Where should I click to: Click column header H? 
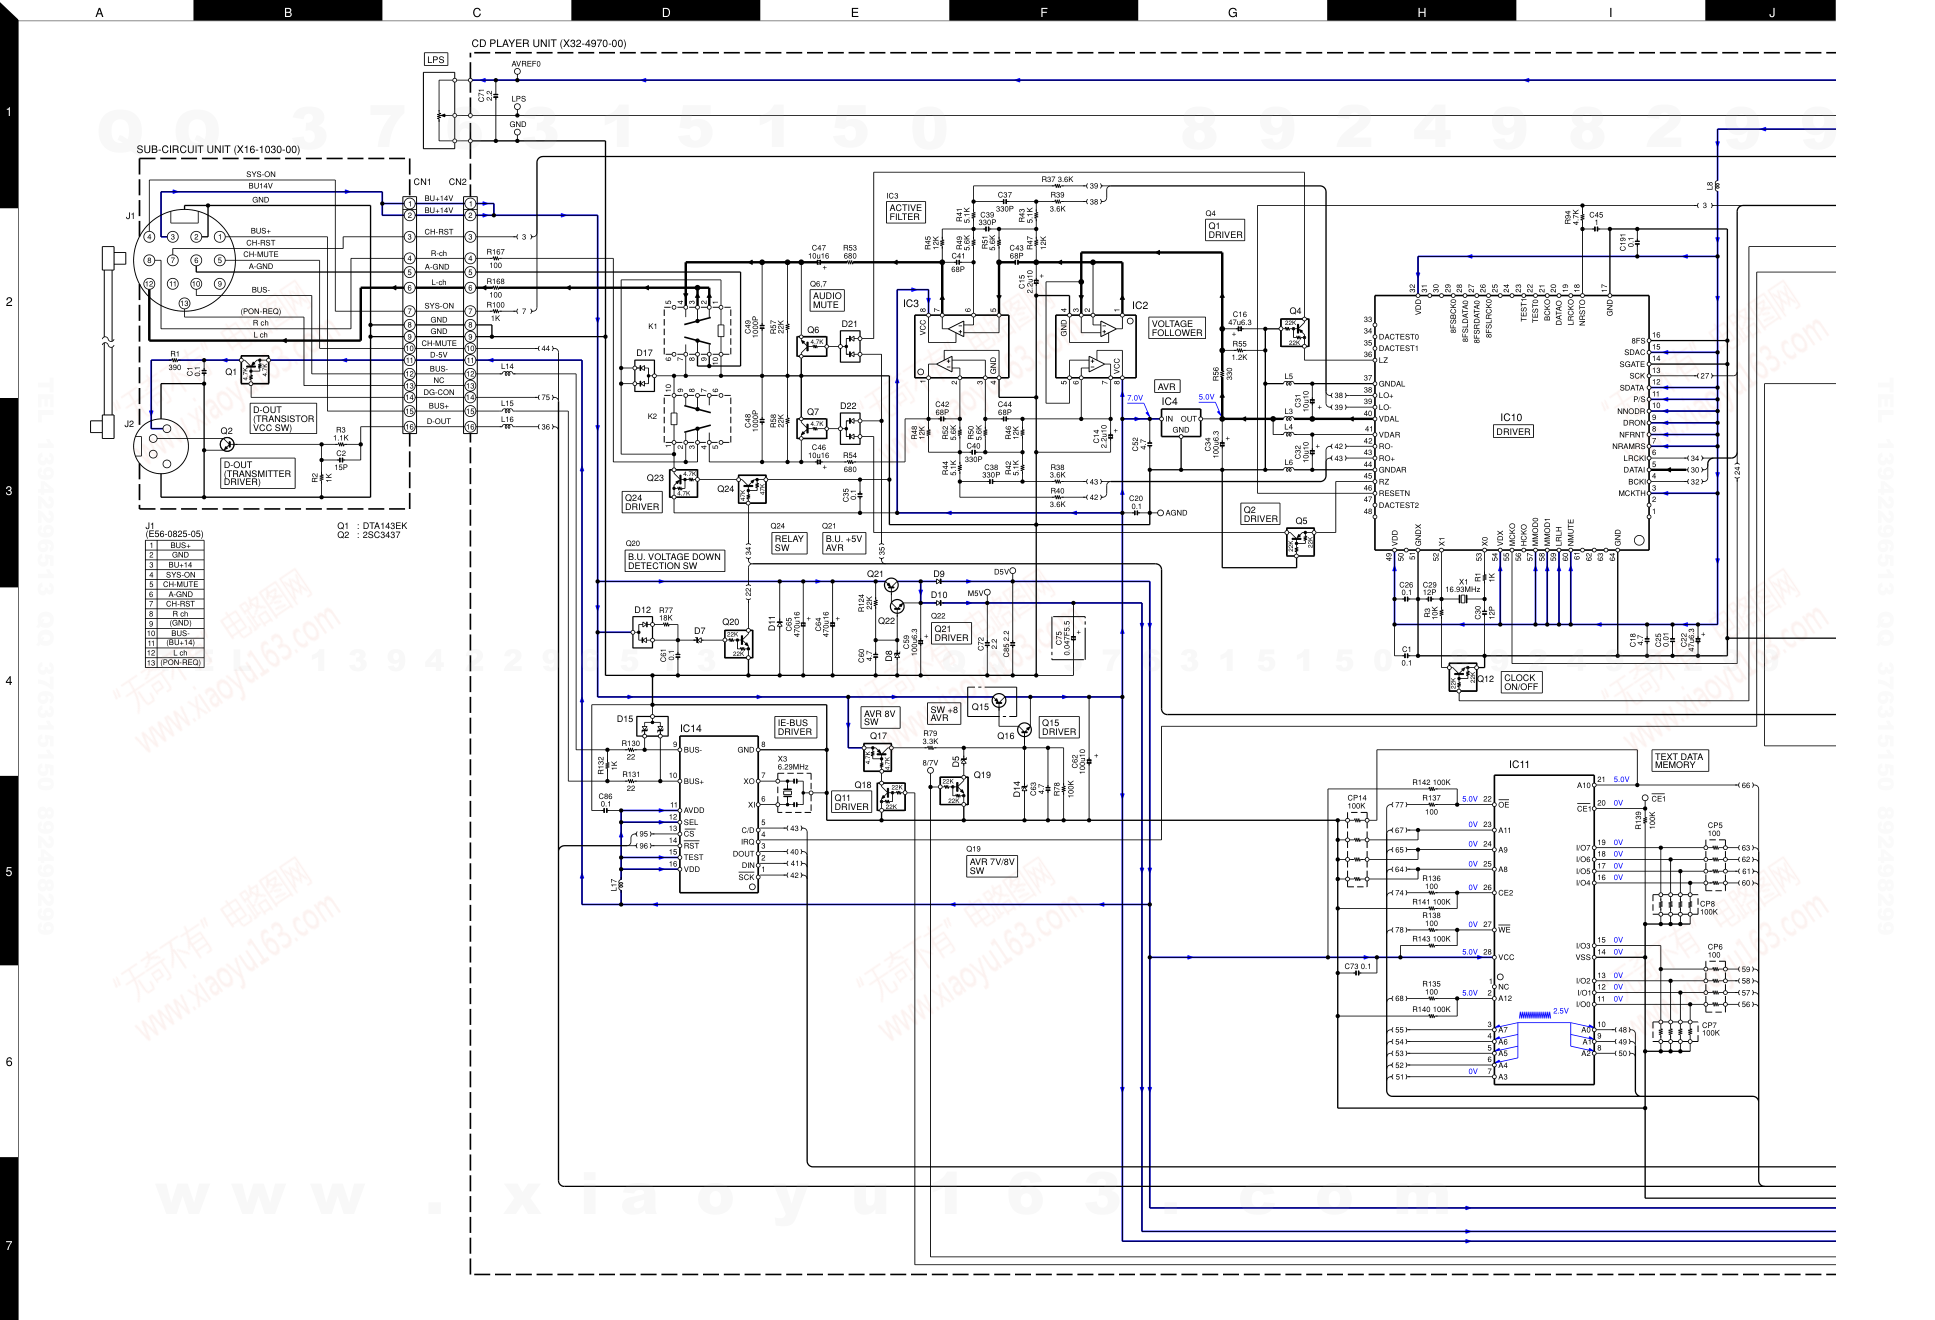click(x=1421, y=11)
